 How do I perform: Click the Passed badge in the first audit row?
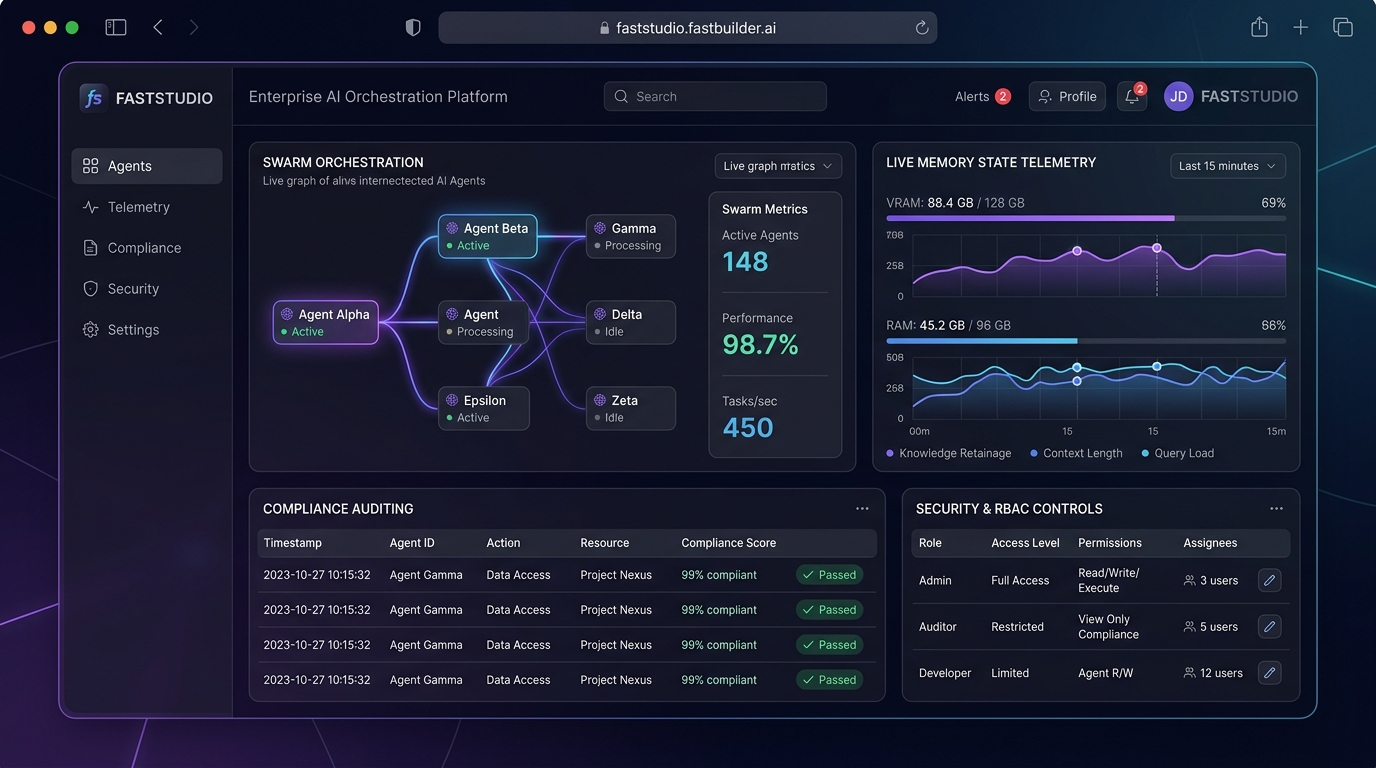tap(830, 575)
